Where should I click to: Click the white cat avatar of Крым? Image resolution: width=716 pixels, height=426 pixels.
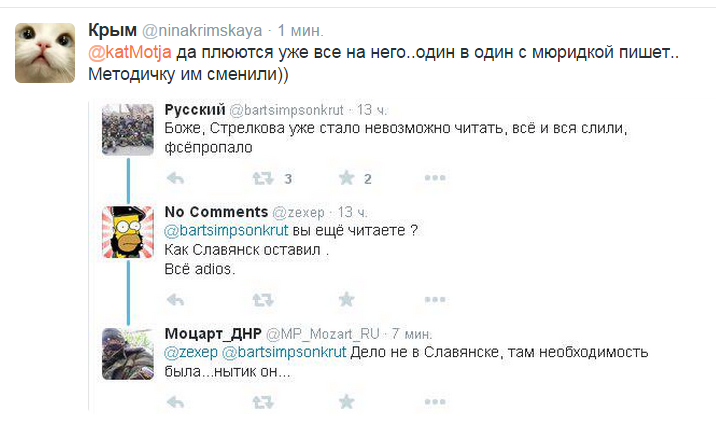pyautogui.click(x=46, y=50)
